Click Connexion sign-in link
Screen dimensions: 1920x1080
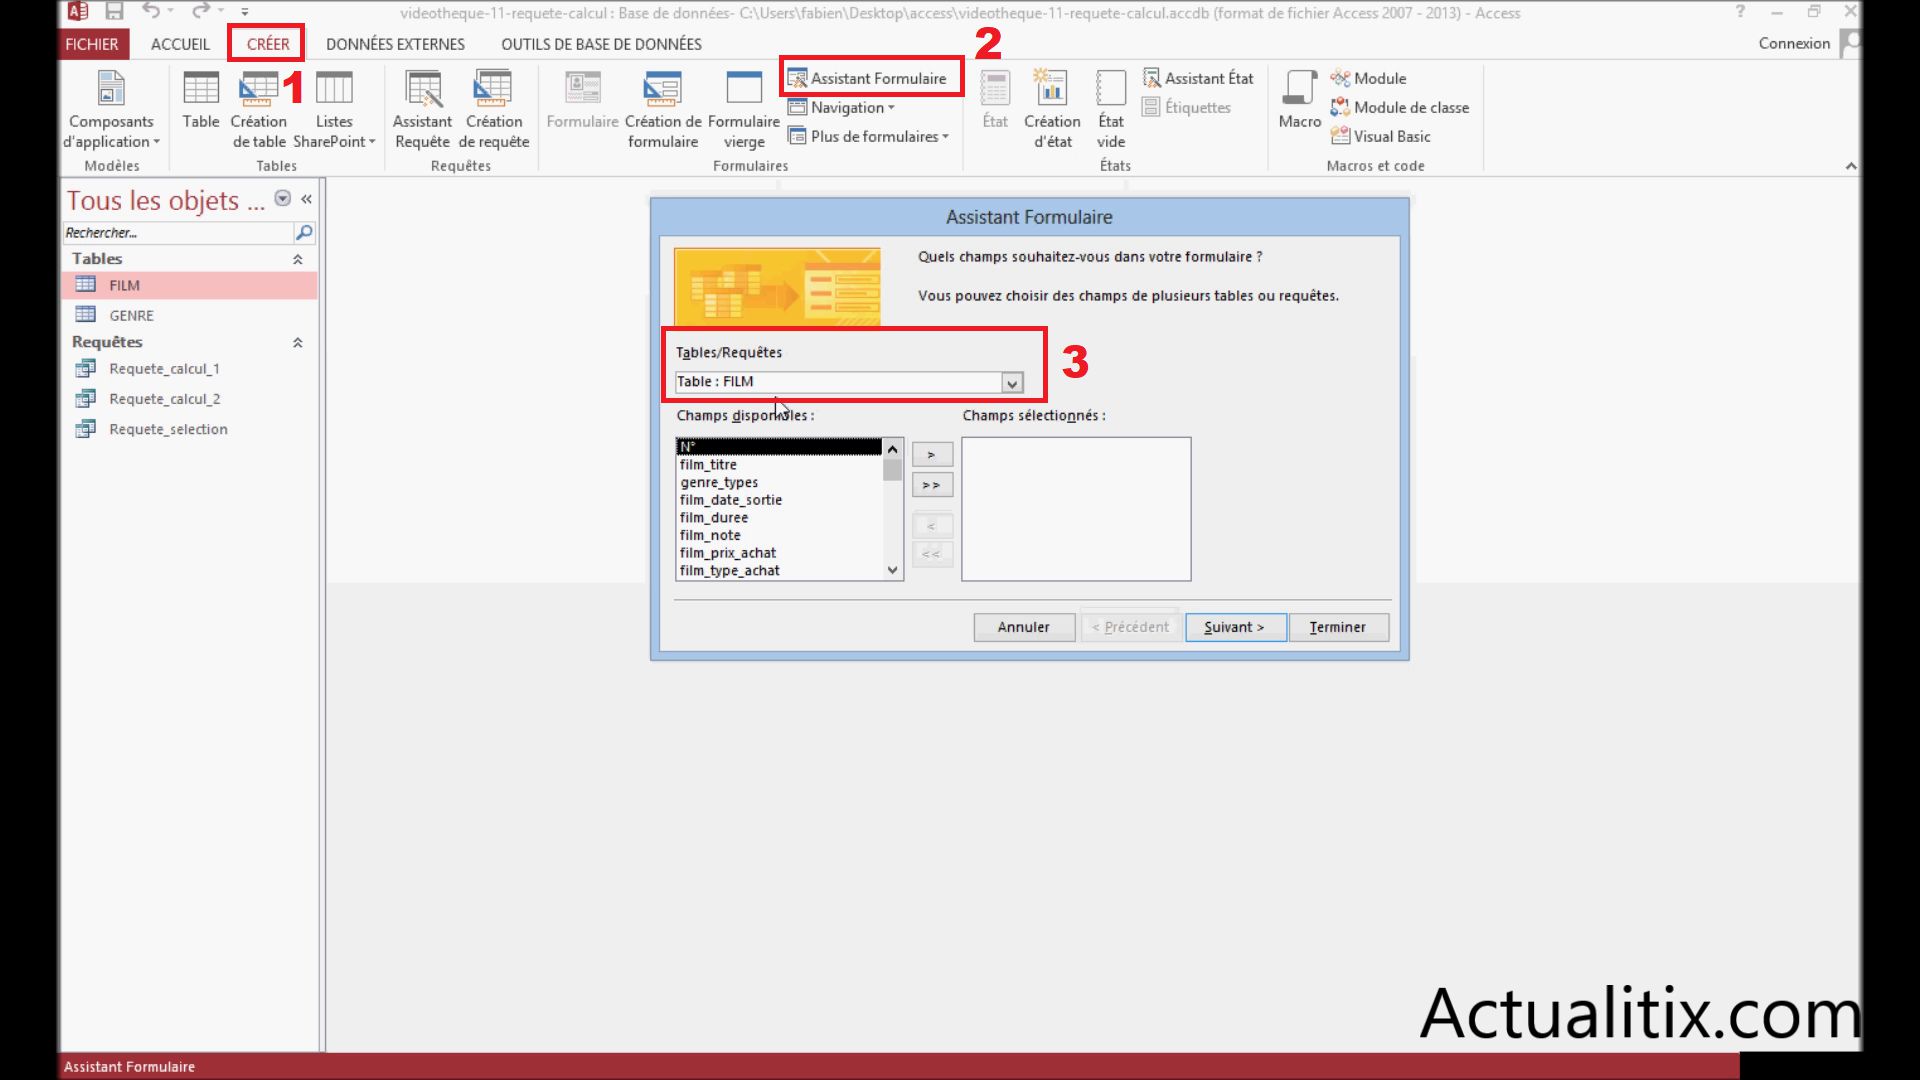point(1794,43)
